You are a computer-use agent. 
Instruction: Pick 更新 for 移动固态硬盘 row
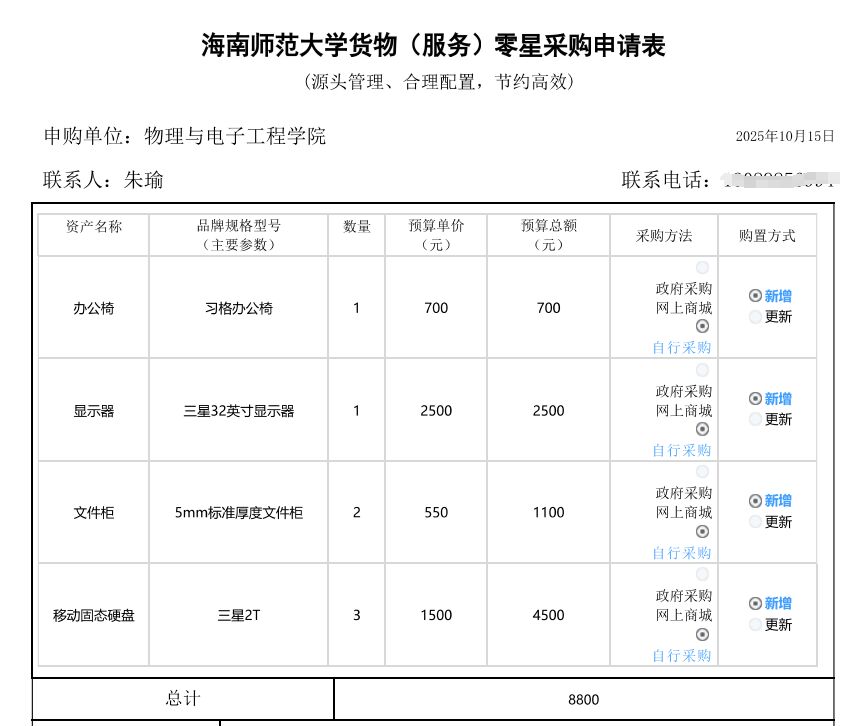click(x=755, y=625)
